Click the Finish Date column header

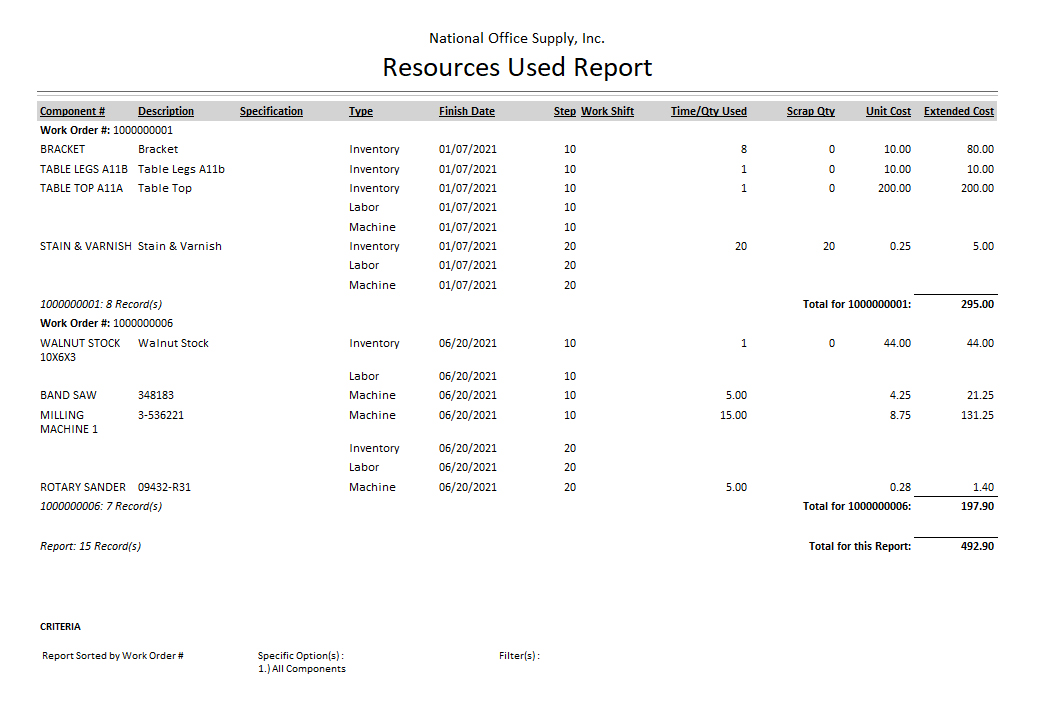pos(466,111)
